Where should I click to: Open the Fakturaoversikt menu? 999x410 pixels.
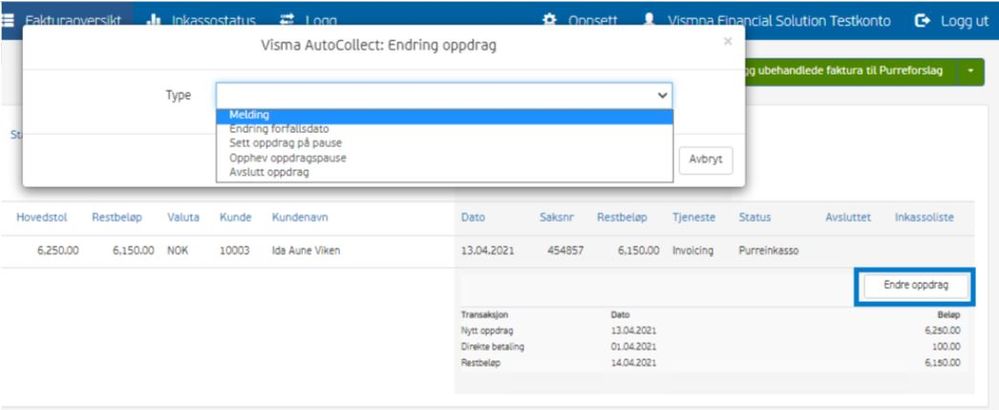[73, 20]
